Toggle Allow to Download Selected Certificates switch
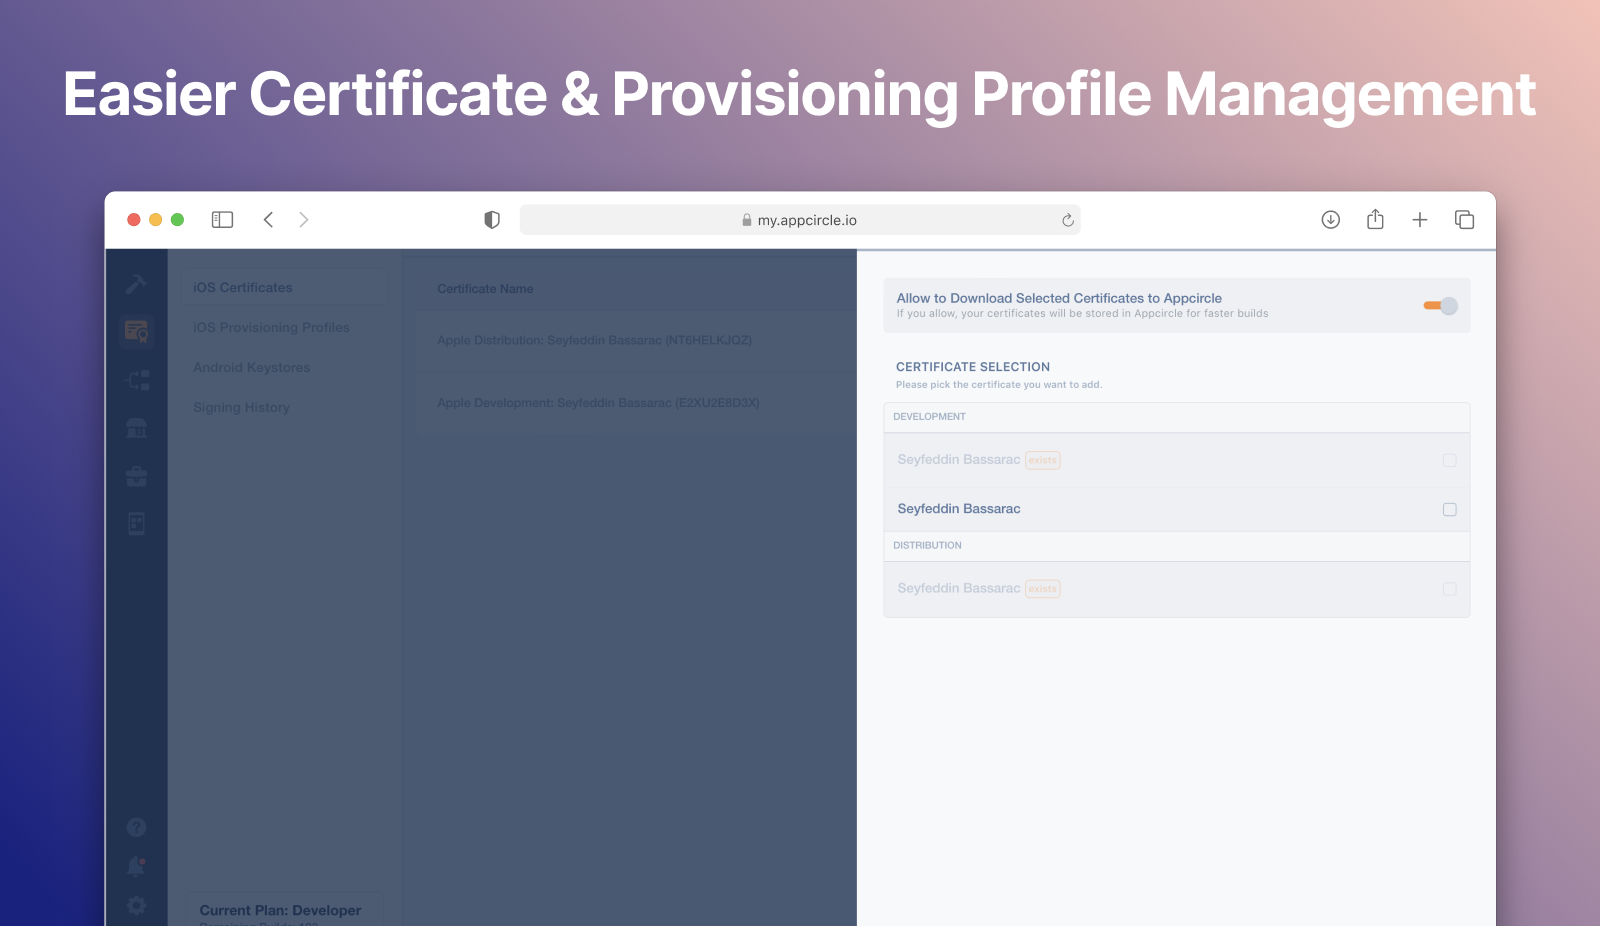The image size is (1600, 926). point(1441,306)
